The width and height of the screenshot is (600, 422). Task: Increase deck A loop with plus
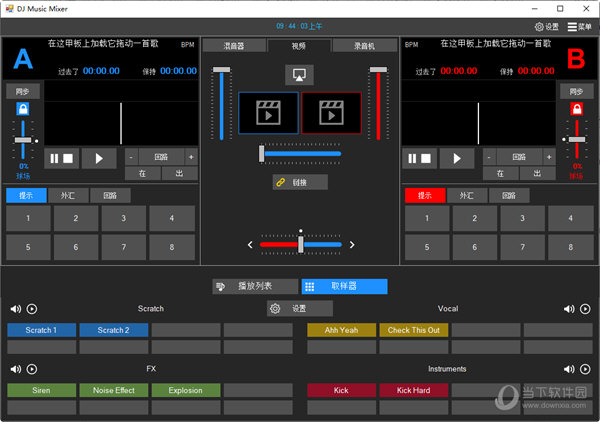point(191,157)
